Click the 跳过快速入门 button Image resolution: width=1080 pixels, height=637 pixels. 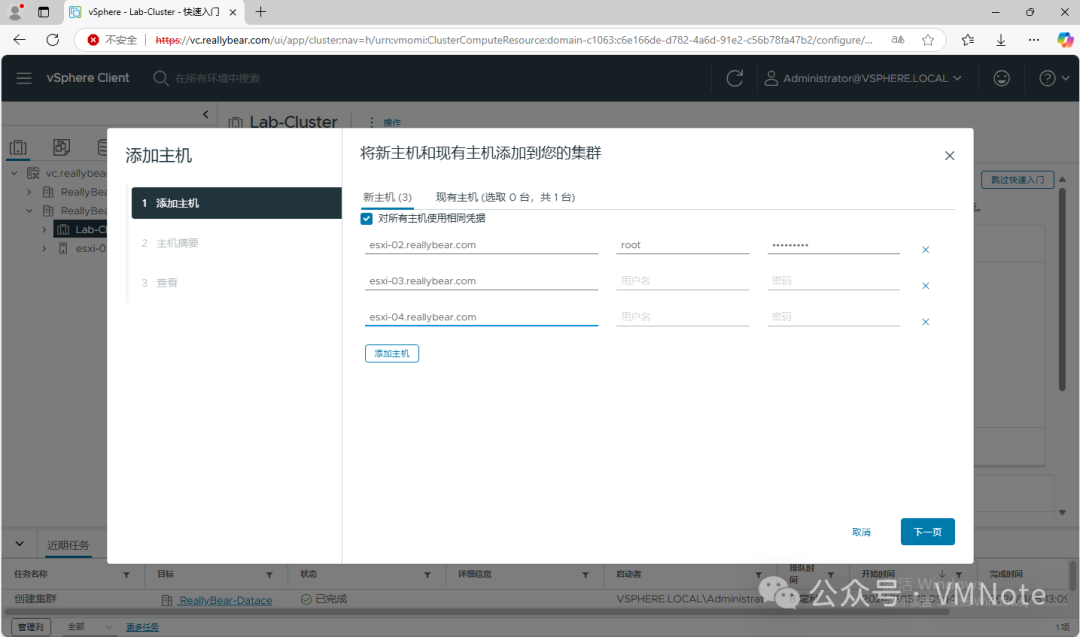pos(1017,180)
